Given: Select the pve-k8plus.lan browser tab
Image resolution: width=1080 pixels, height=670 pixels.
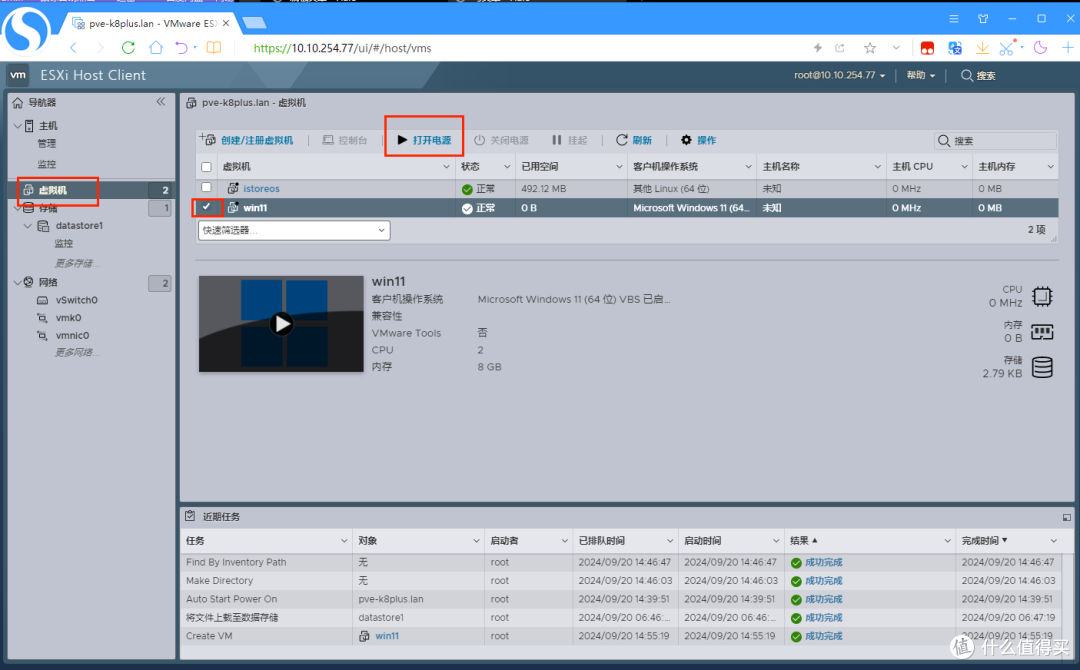Looking at the screenshot, I should [x=152, y=23].
